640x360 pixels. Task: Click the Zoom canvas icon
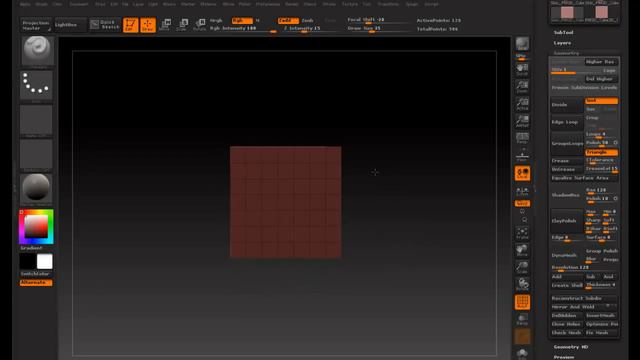pos(522,87)
